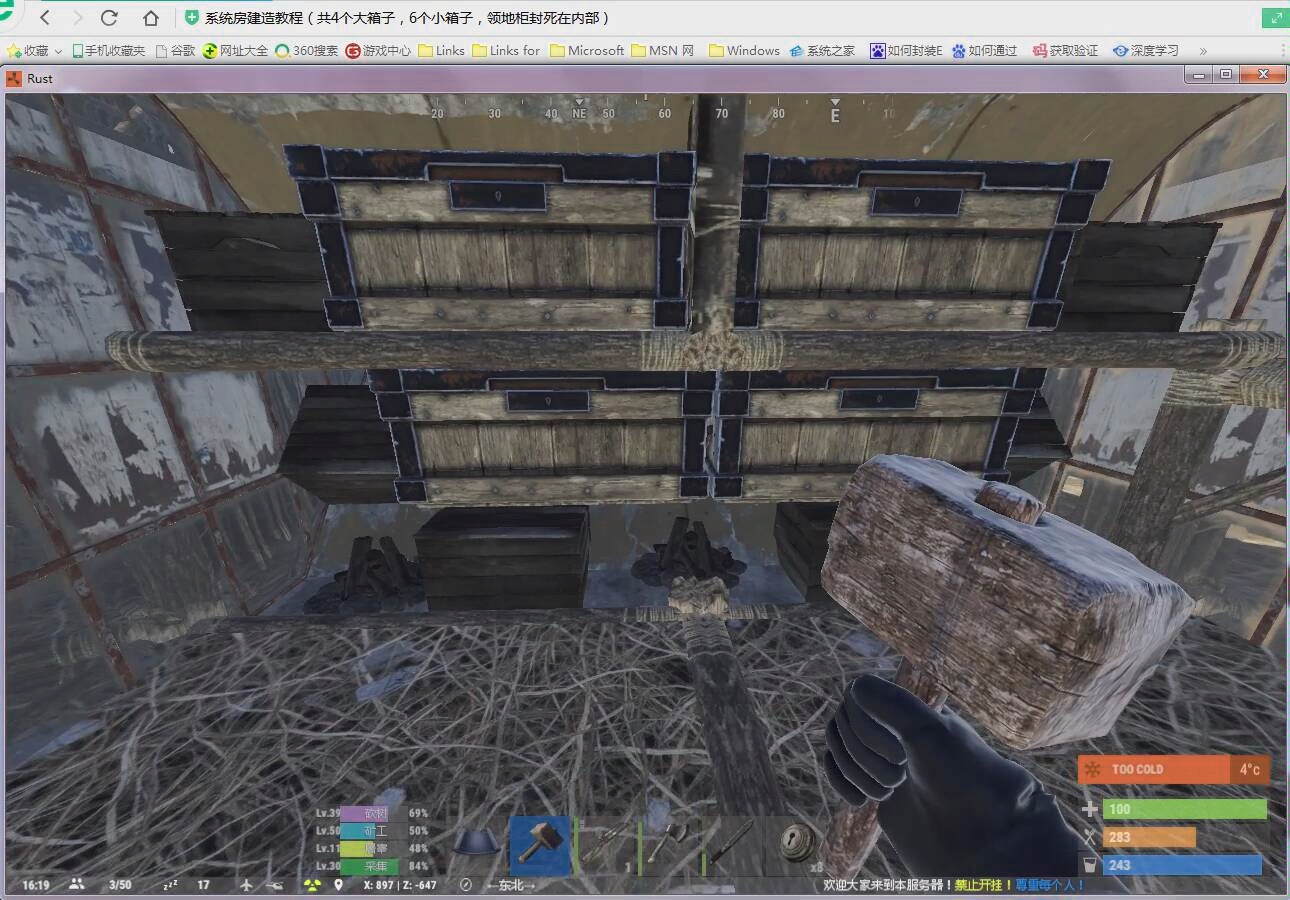Click the green expand icon at top right
The width and height of the screenshot is (1290, 900).
click(x=1274, y=18)
